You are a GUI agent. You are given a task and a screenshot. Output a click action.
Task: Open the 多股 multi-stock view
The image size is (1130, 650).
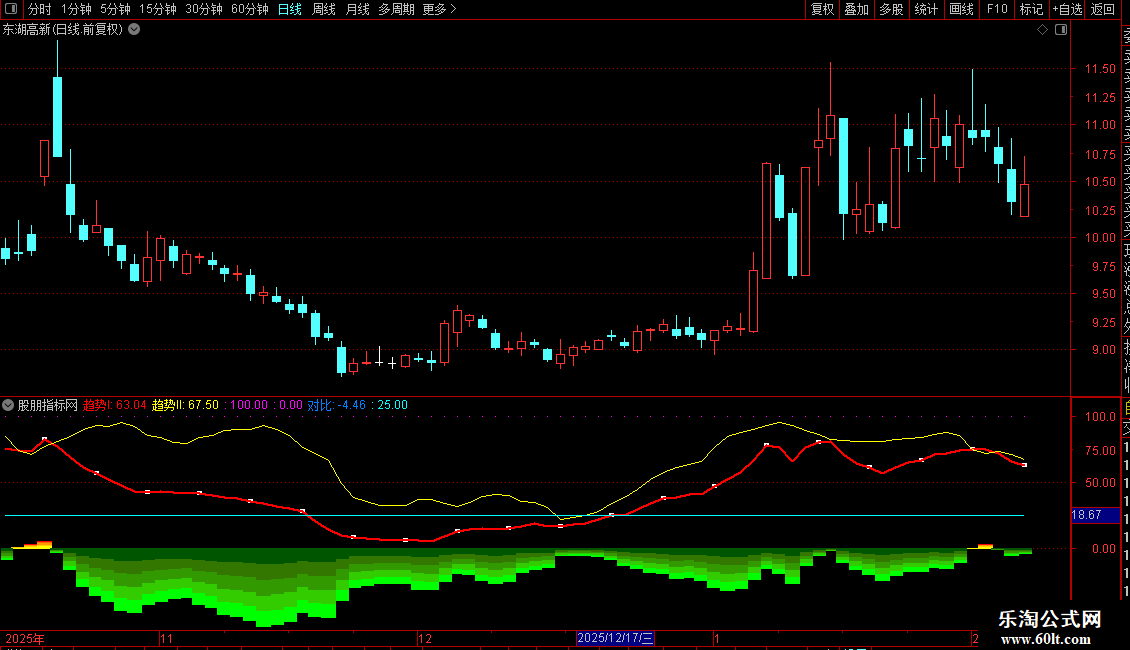pyautogui.click(x=891, y=9)
